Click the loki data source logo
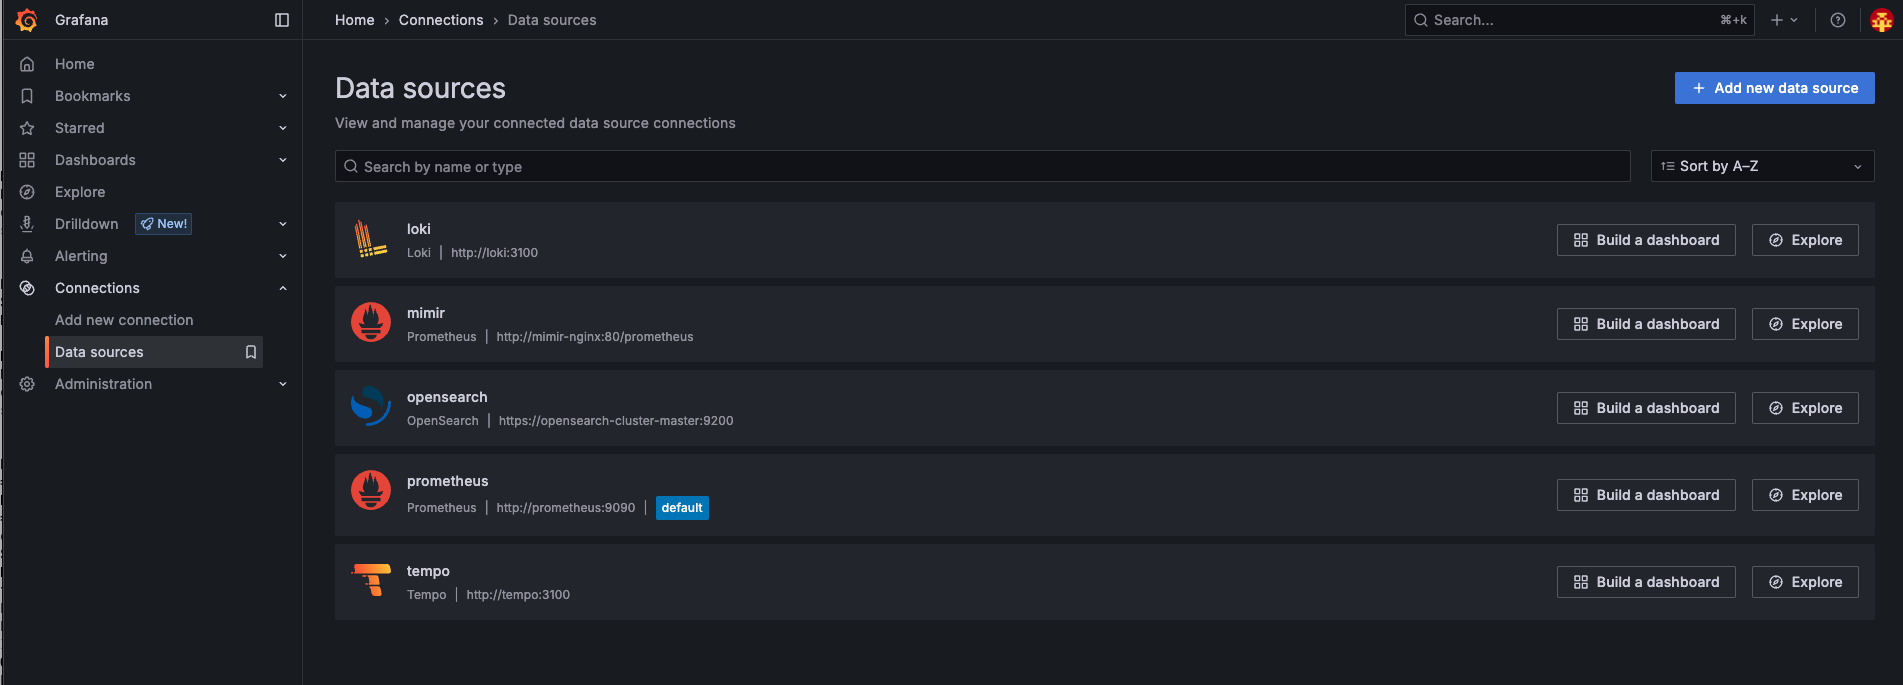Viewport: 1903px width, 685px height. pyautogui.click(x=371, y=240)
